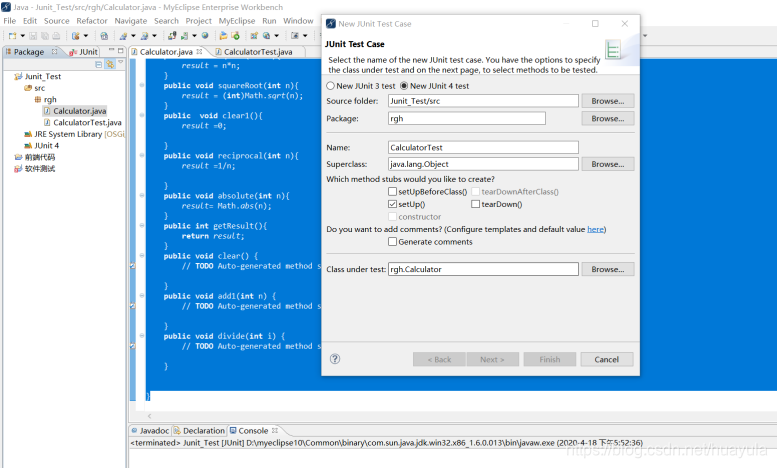777x468 pixels.
Task: Enable the Generate comments checkbox
Action: tap(392, 242)
